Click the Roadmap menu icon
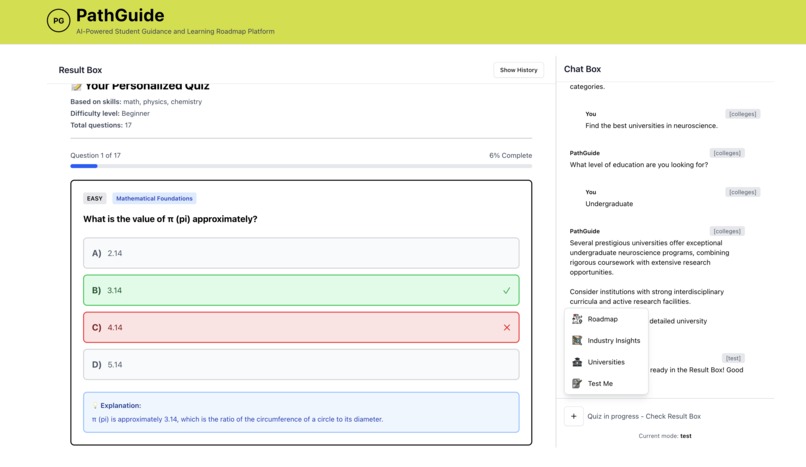This screenshot has width=806, height=467. click(x=577, y=319)
